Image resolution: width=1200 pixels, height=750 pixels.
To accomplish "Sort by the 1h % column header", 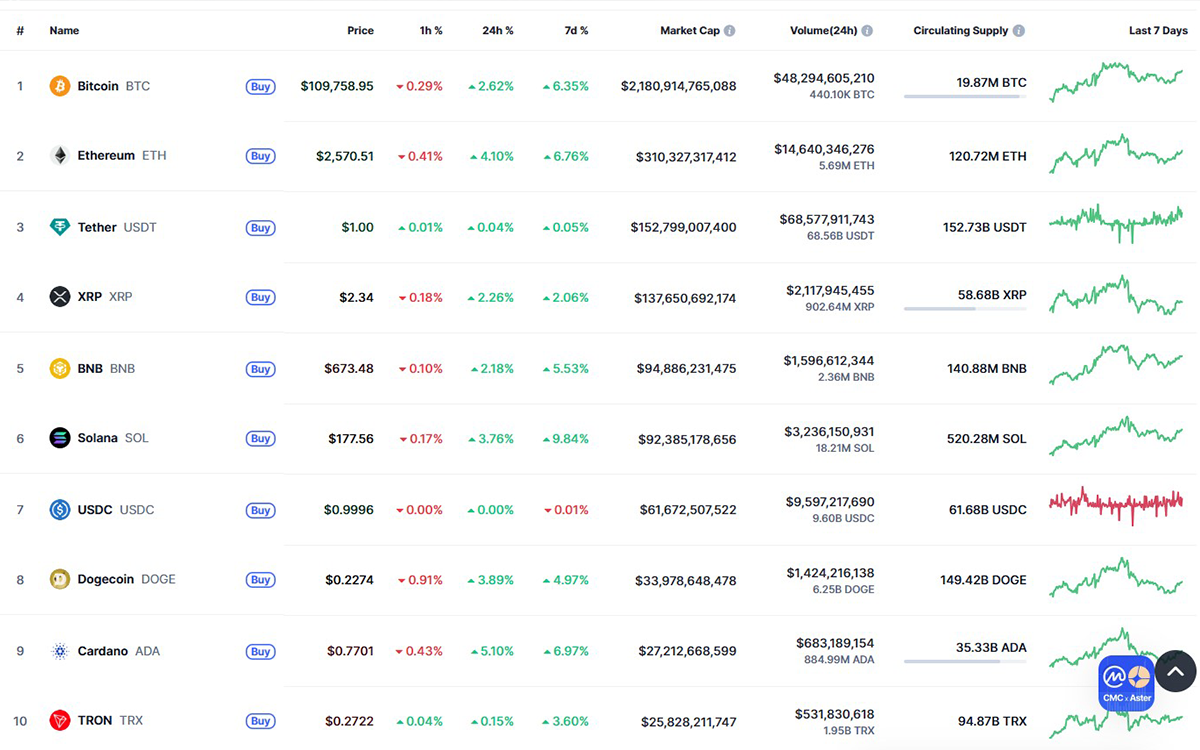I will click(x=431, y=31).
